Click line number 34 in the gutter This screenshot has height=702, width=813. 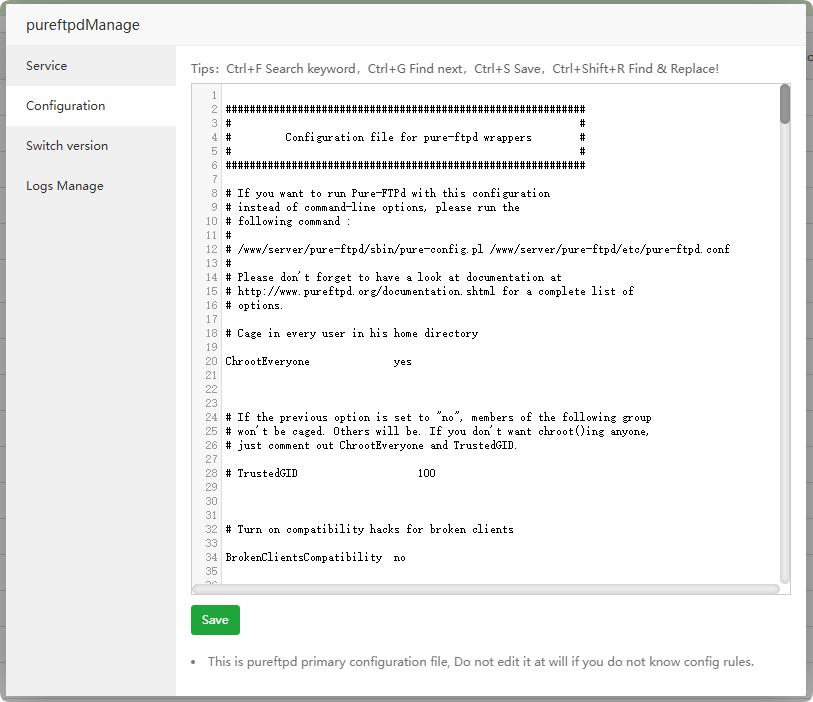[211, 557]
